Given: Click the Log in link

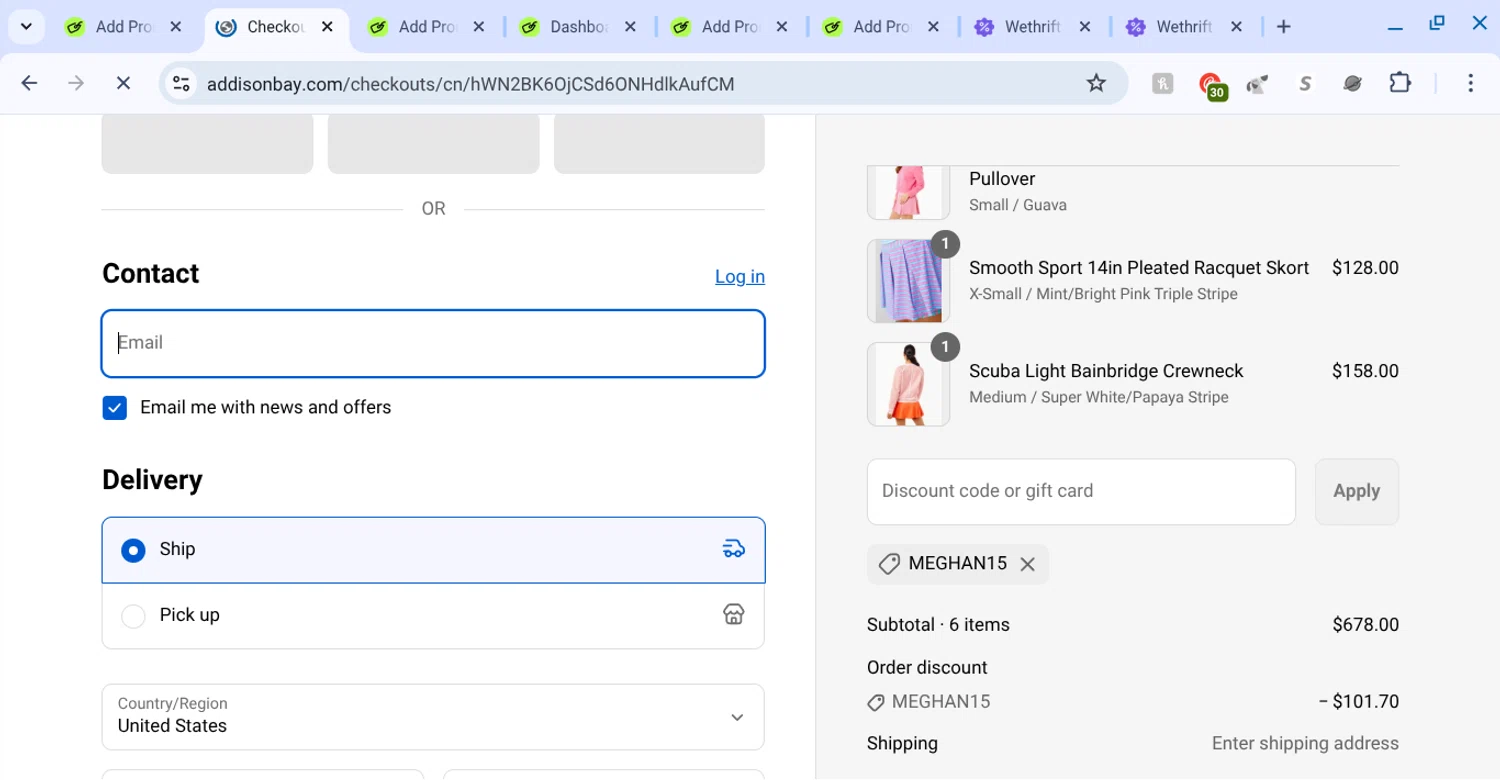Looking at the screenshot, I should click(x=740, y=277).
